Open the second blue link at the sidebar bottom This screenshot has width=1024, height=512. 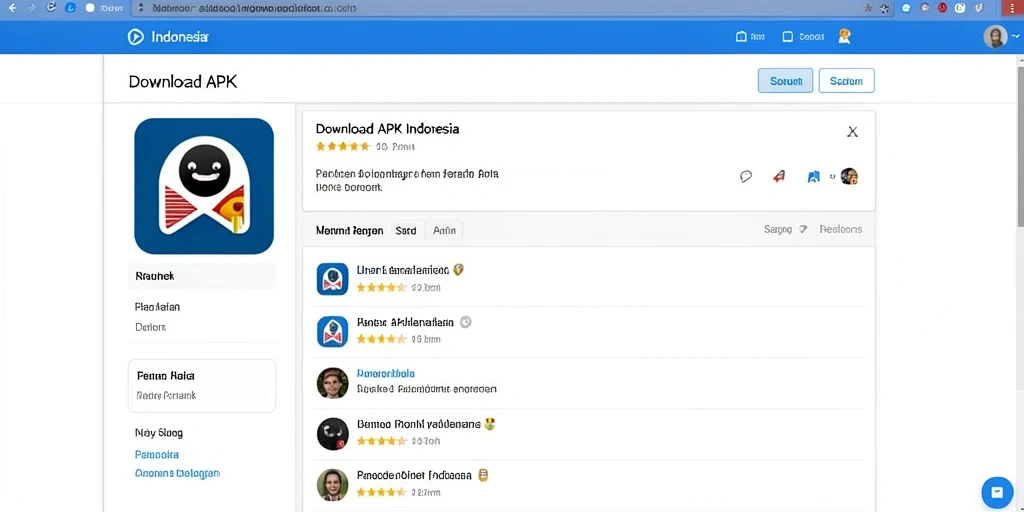[x=177, y=473]
